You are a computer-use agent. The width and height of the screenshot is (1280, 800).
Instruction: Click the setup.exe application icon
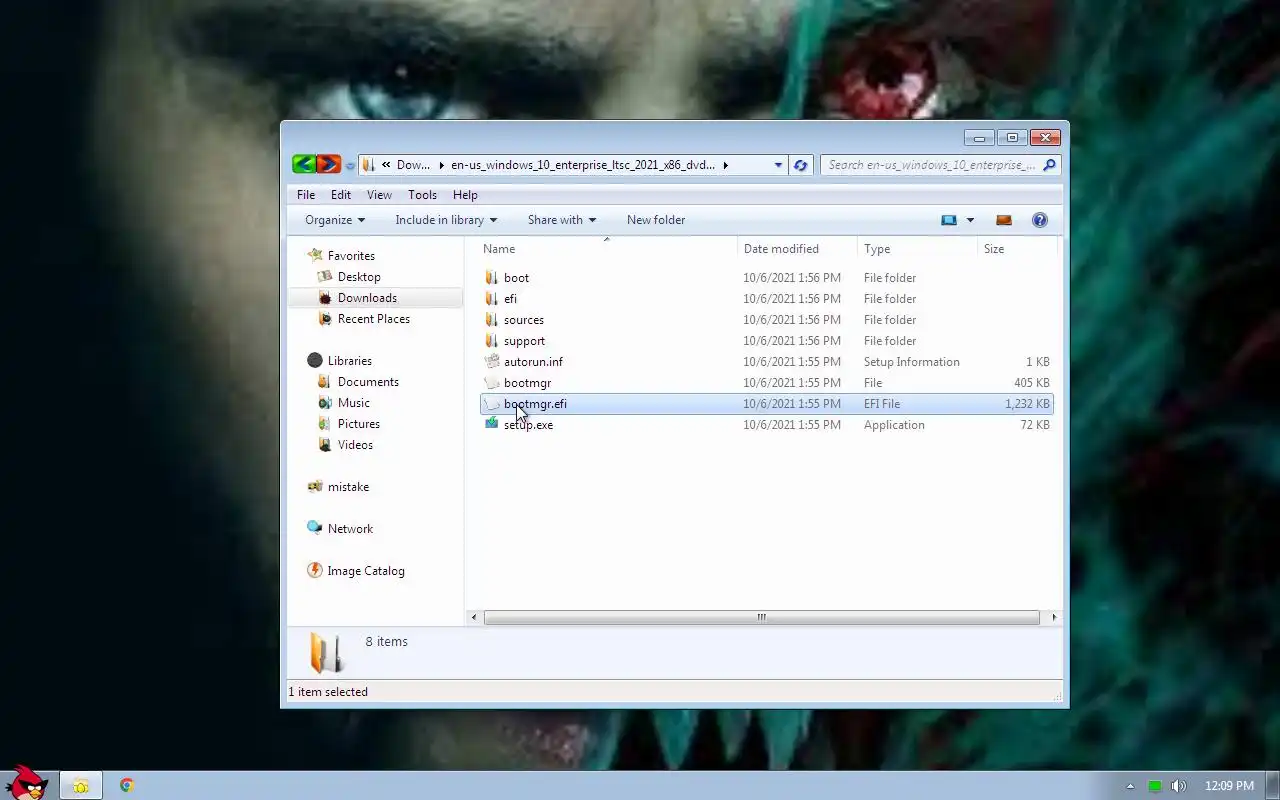491,425
